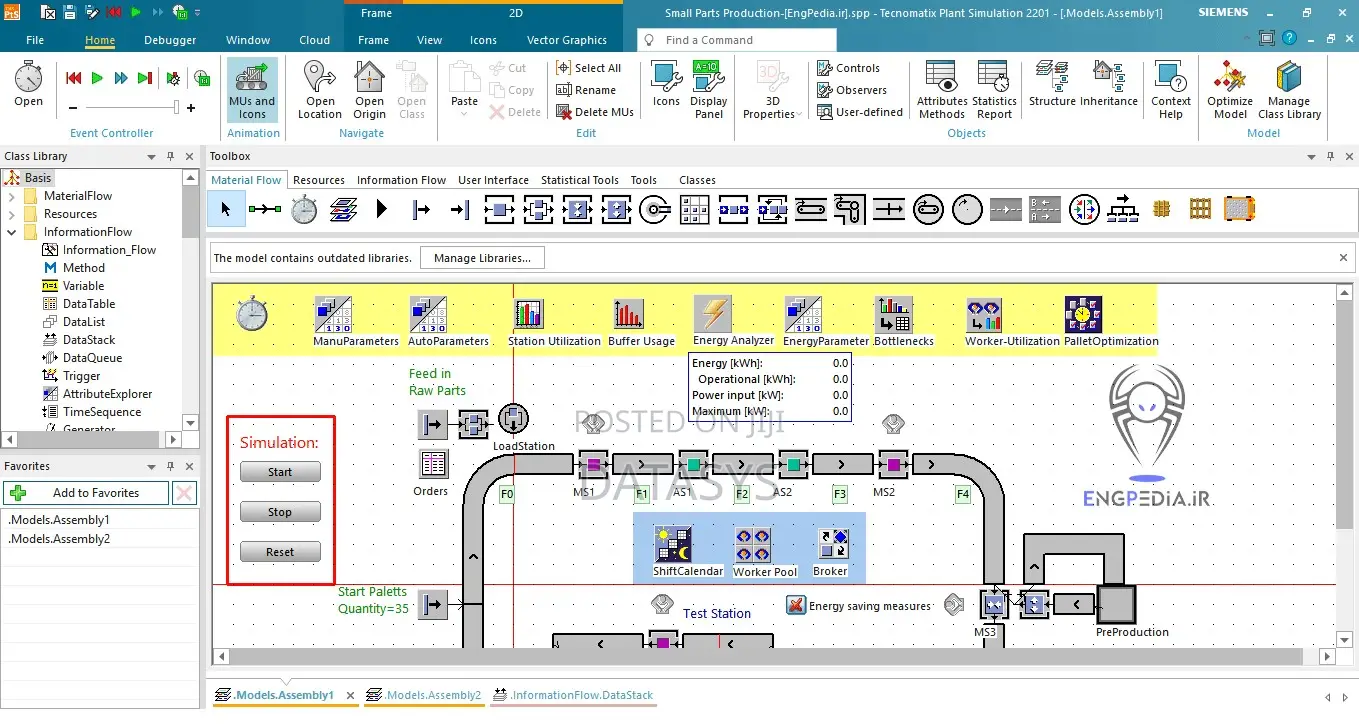Open Energy Analyzer object
This screenshot has height=728, width=1359.
click(712, 313)
